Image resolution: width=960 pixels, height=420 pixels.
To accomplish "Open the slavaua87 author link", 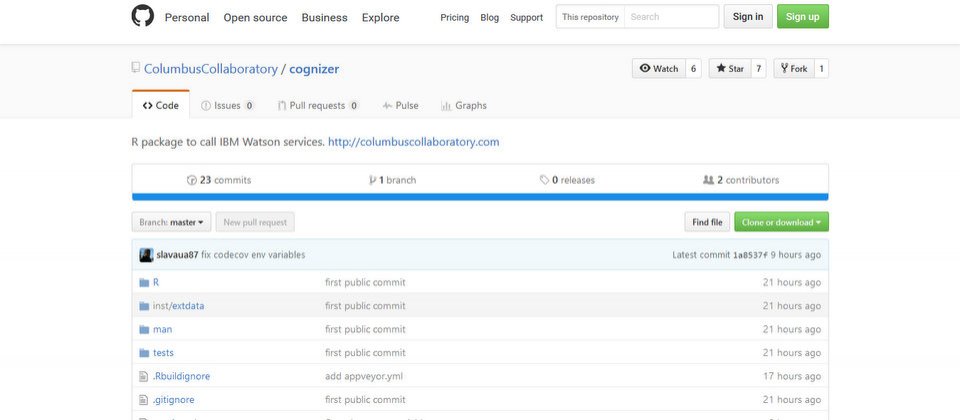I will (178, 255).
